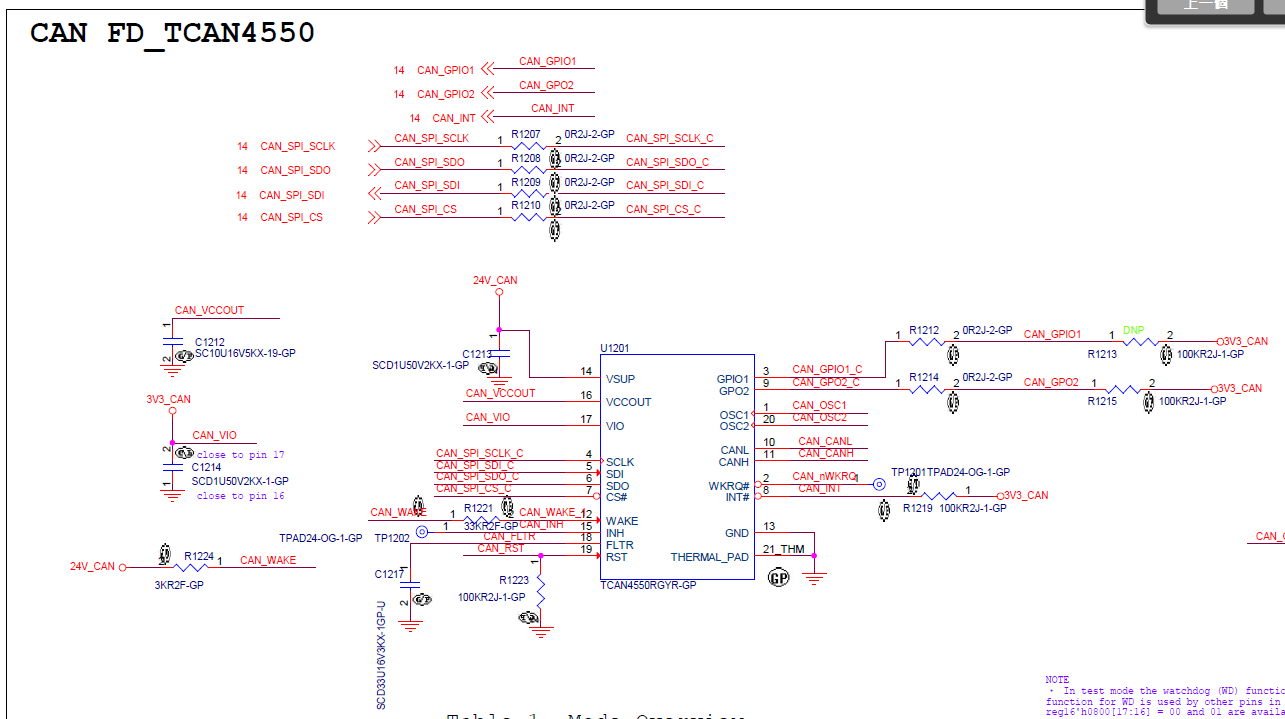Viewport: 1285px width, 719px height.
Task: Select resistor label R1223
Action: pos(514,580)
